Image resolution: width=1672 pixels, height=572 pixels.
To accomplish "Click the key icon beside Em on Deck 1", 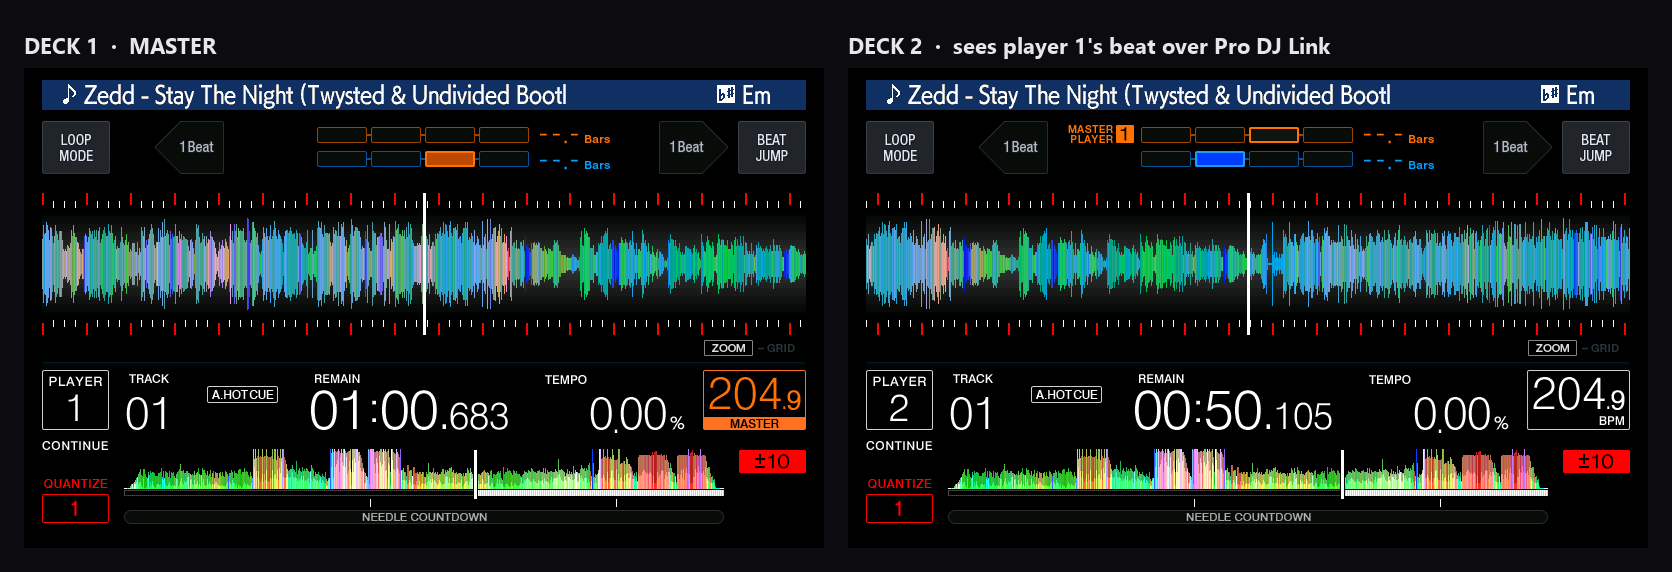I will (726, 95).
